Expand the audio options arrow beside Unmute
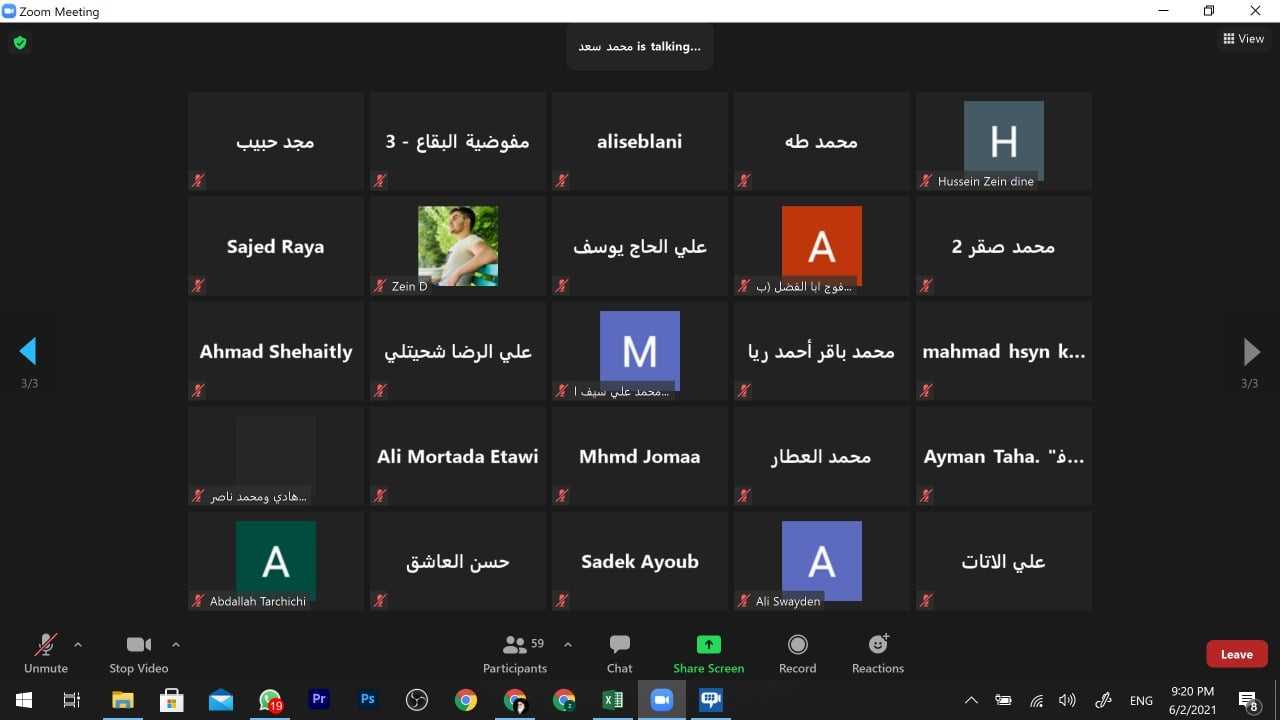 pyautogui.click(x=78, y=645)
